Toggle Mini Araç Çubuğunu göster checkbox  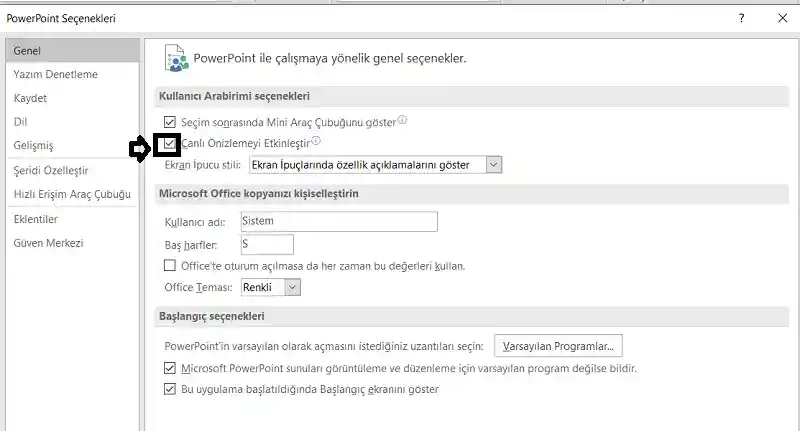tap(169, 122)
